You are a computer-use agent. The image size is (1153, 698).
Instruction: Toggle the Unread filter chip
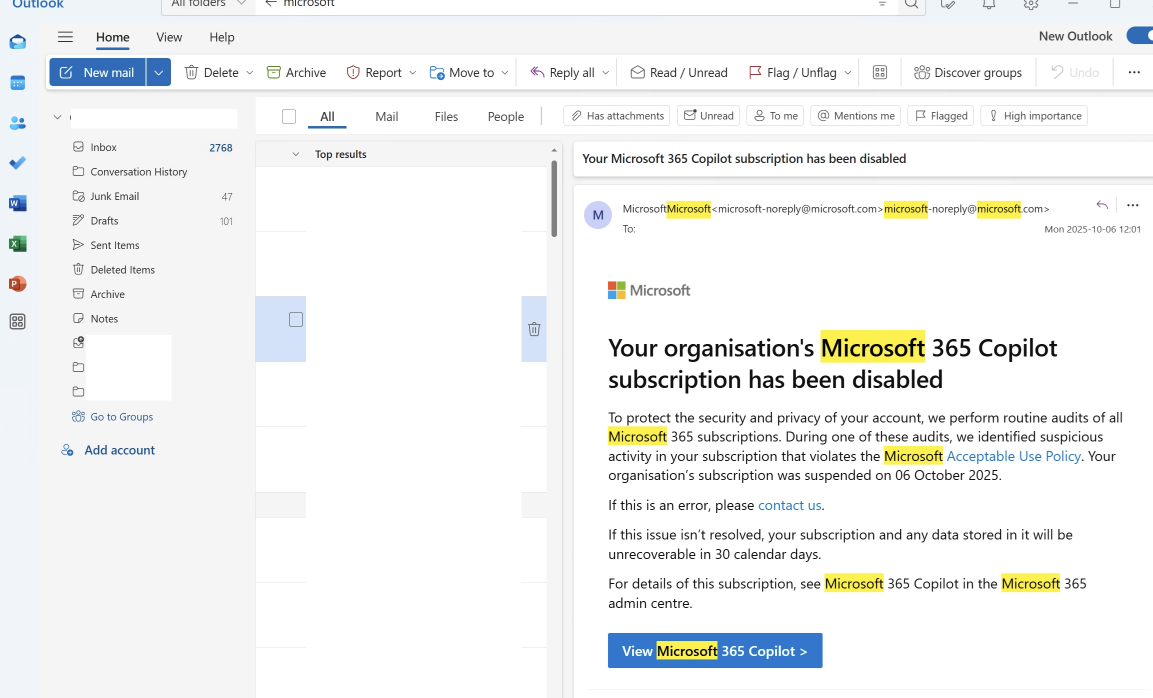pos(709,115)
